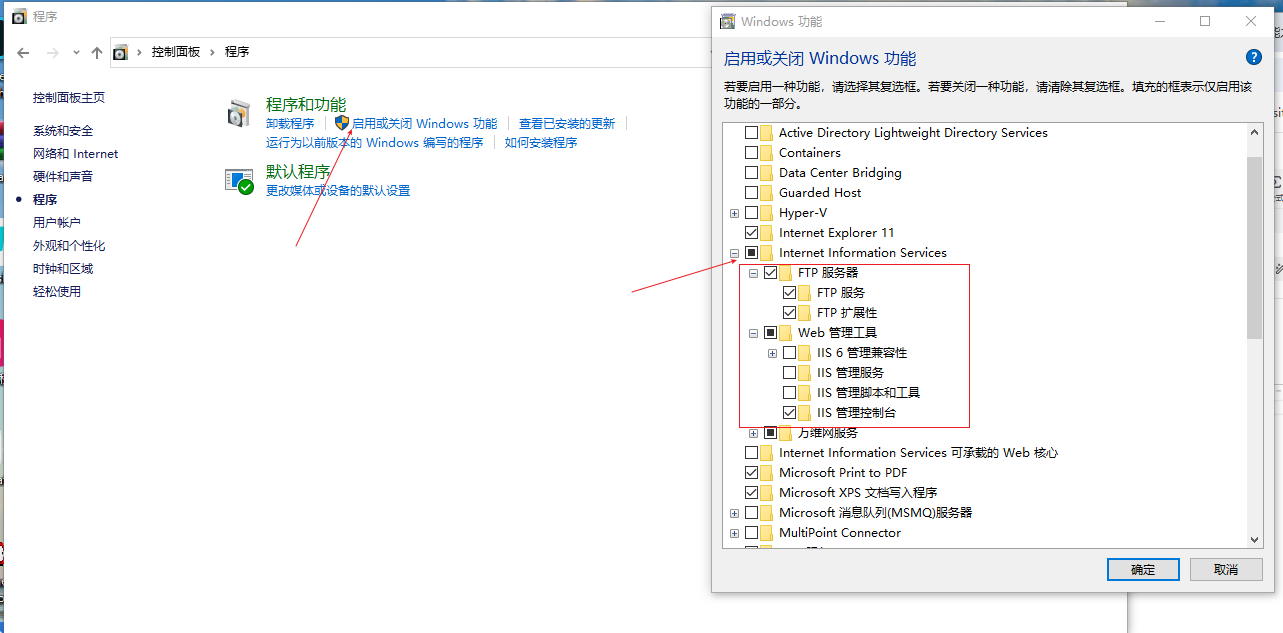Toggle the Guarded Host checkbox
The height and width of the screenshot is (633, 1283).
752,193
